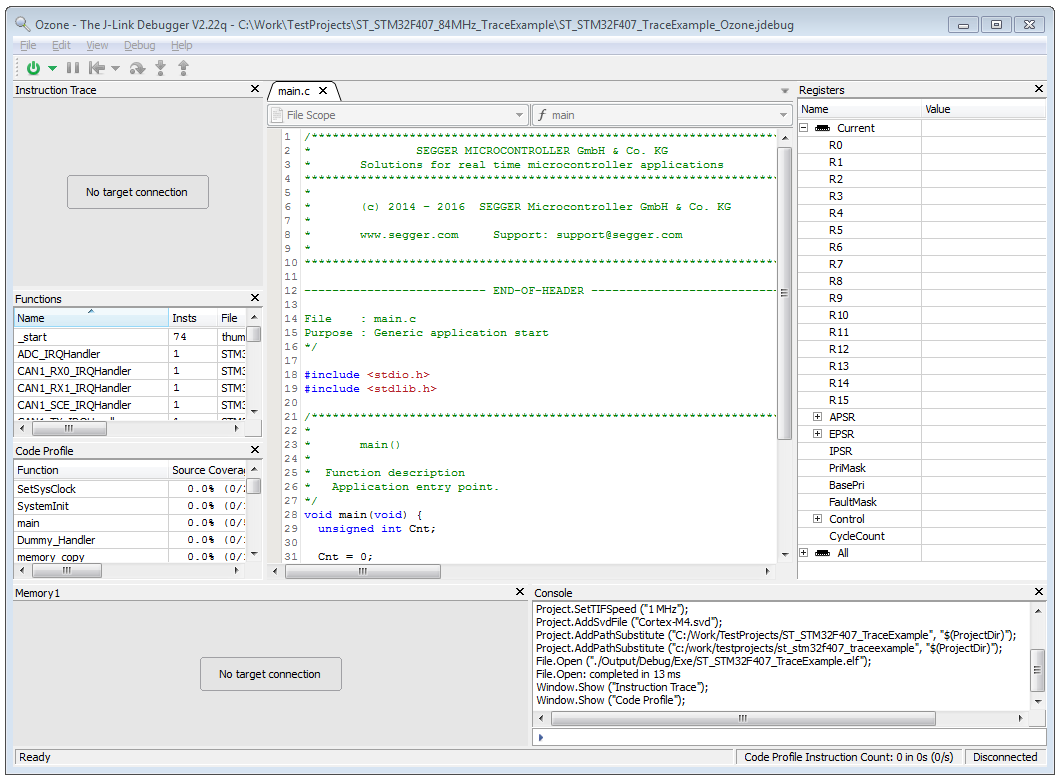Select the CycleCount register row
1061x782 pixels.
[922, 536]
